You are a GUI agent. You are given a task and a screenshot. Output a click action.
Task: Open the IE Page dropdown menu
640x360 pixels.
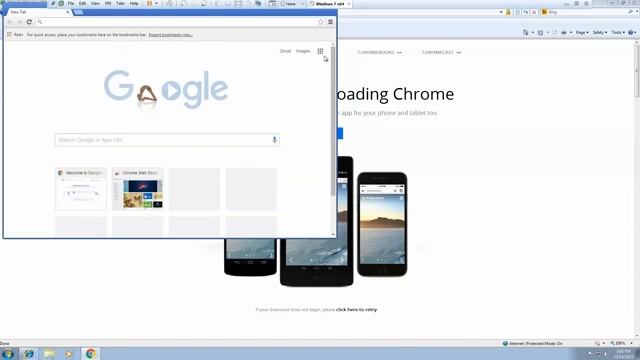pyautogui.click(x=582, y=32)
